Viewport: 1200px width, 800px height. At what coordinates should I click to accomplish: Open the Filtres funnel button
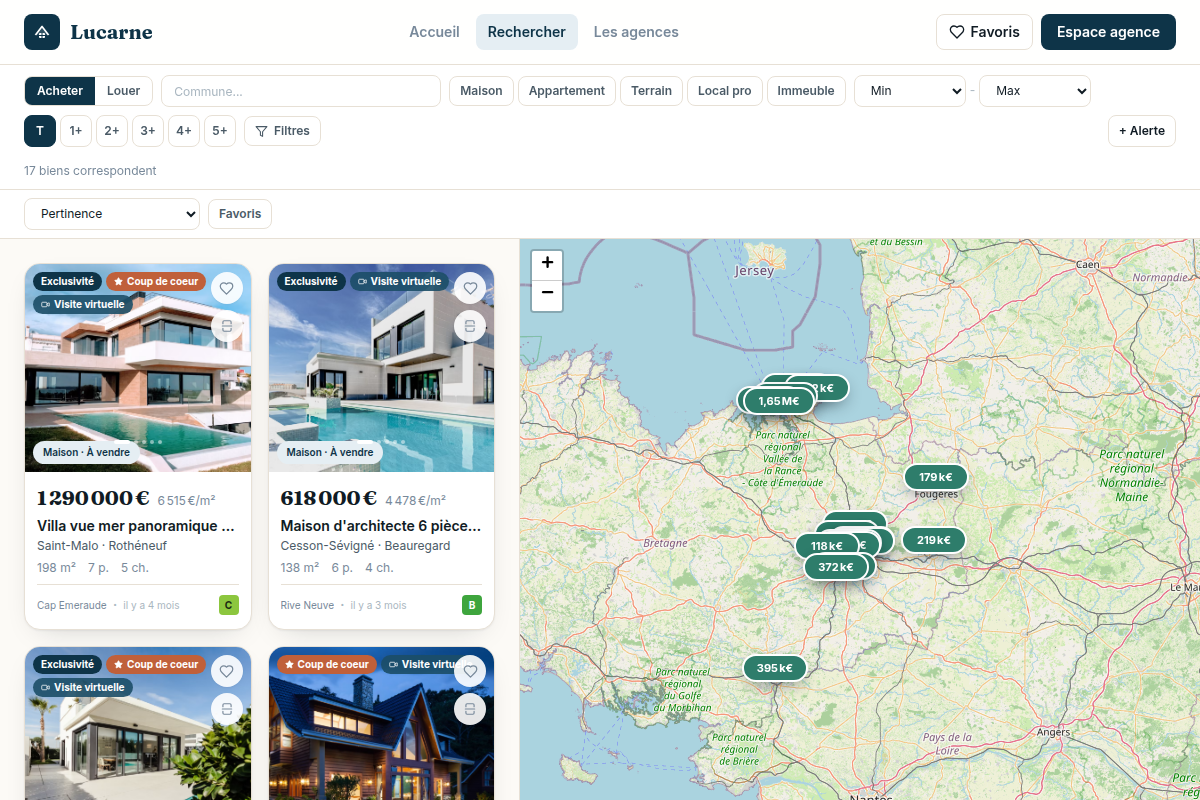[x=282, y=131]
